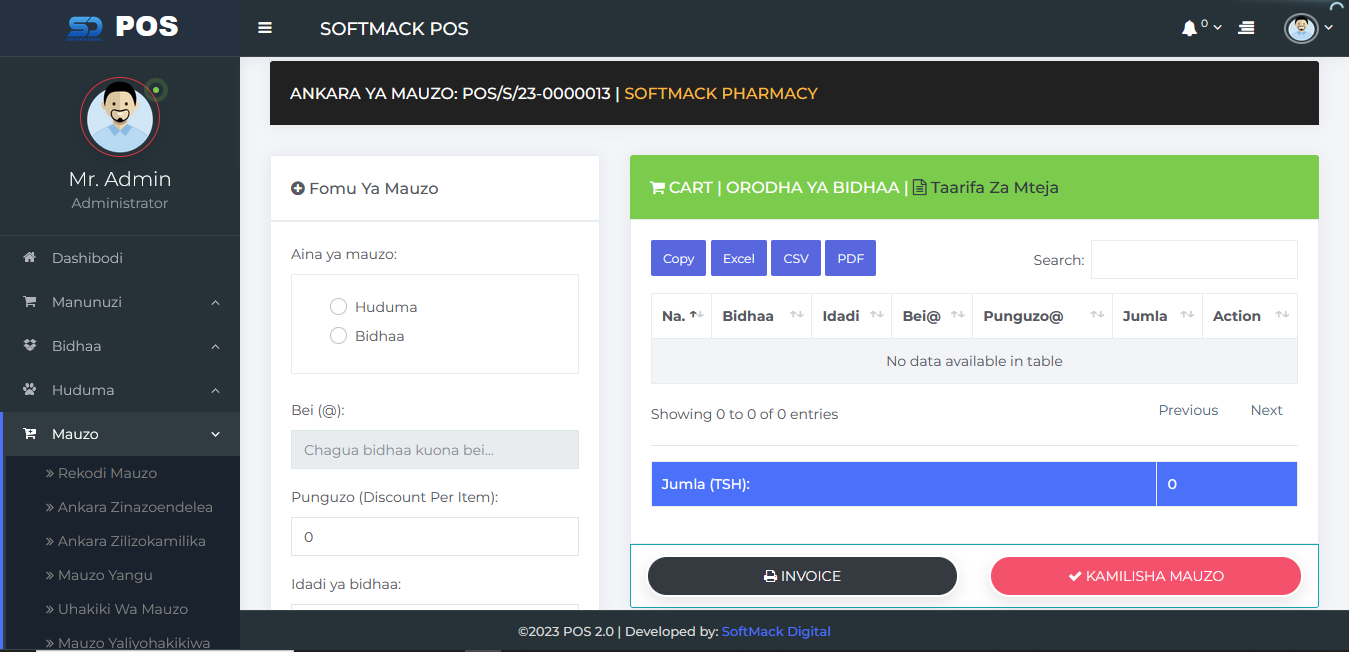This screenshot has height=652, width=1349.
Task: Select the Huduma radio button
Action: coord(338,307)
